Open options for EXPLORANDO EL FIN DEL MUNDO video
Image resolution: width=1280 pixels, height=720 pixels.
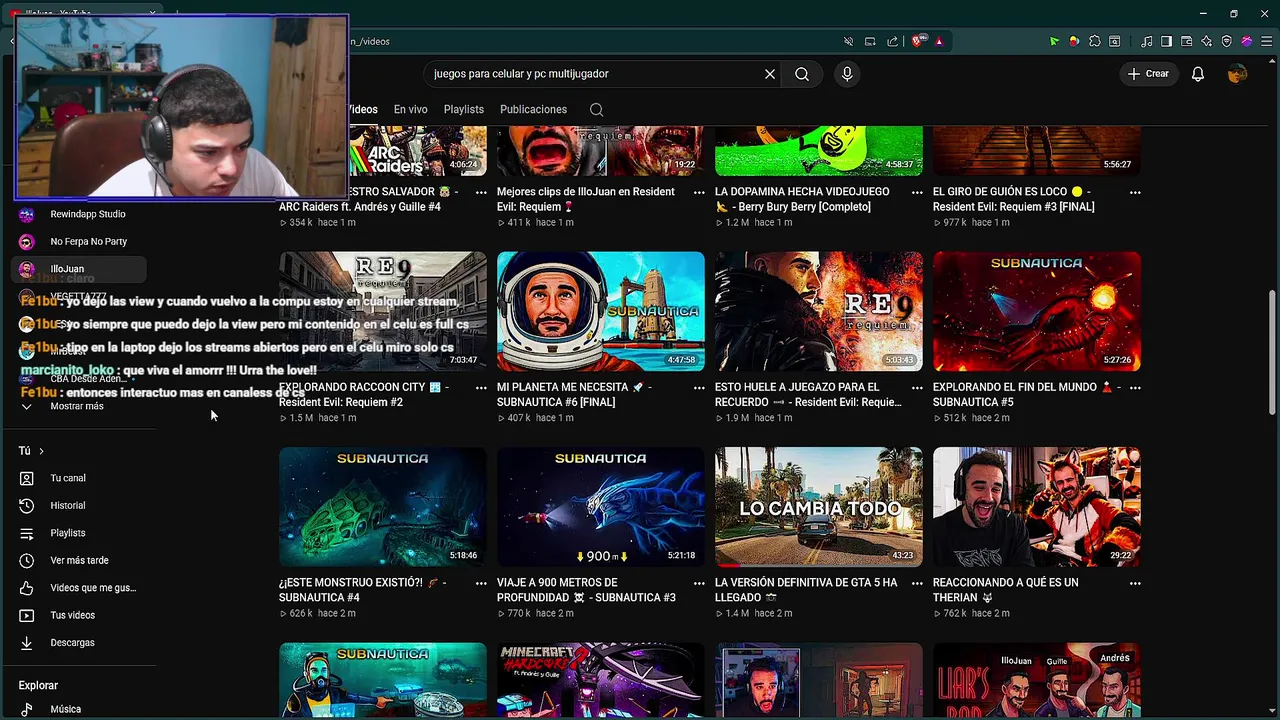coord(1135,387)
